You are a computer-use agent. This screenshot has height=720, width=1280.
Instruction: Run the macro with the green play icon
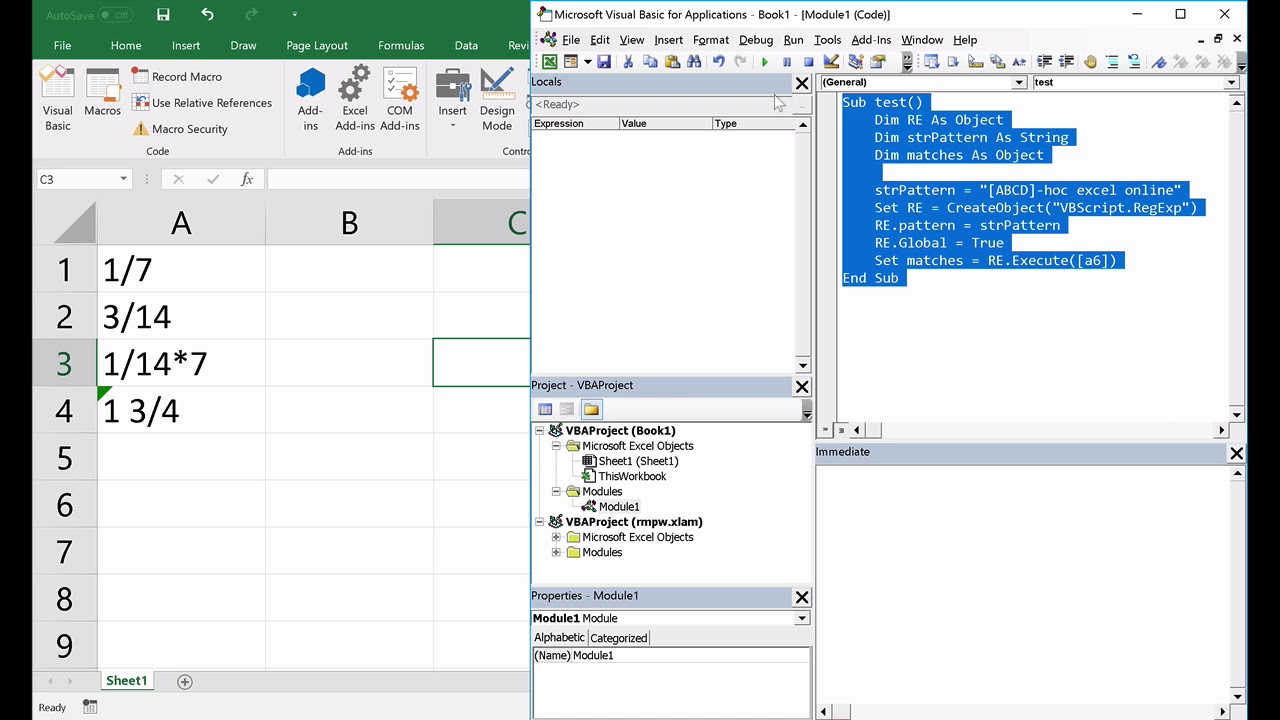click(765, 62)
